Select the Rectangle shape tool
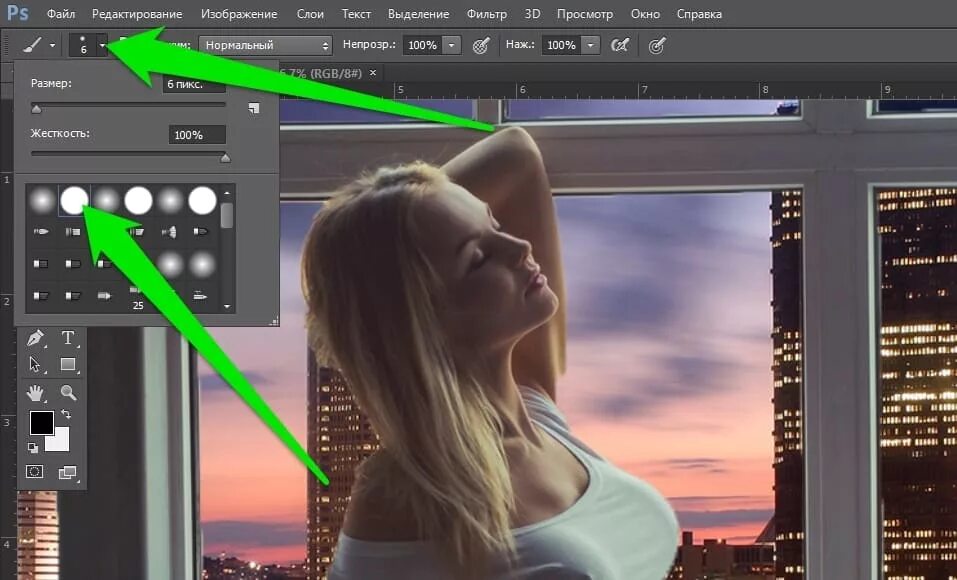 [x=68, y=364]
